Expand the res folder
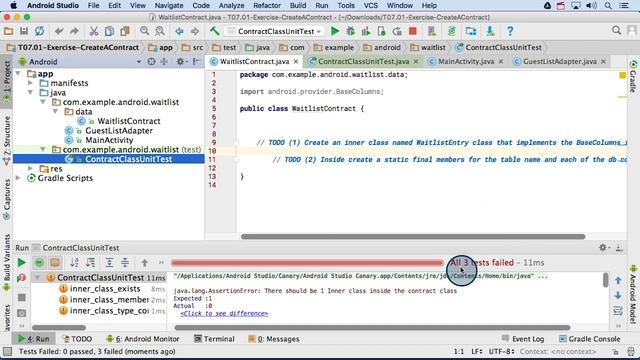The height and width of the screenshot is (360, 640). [30, 169]
